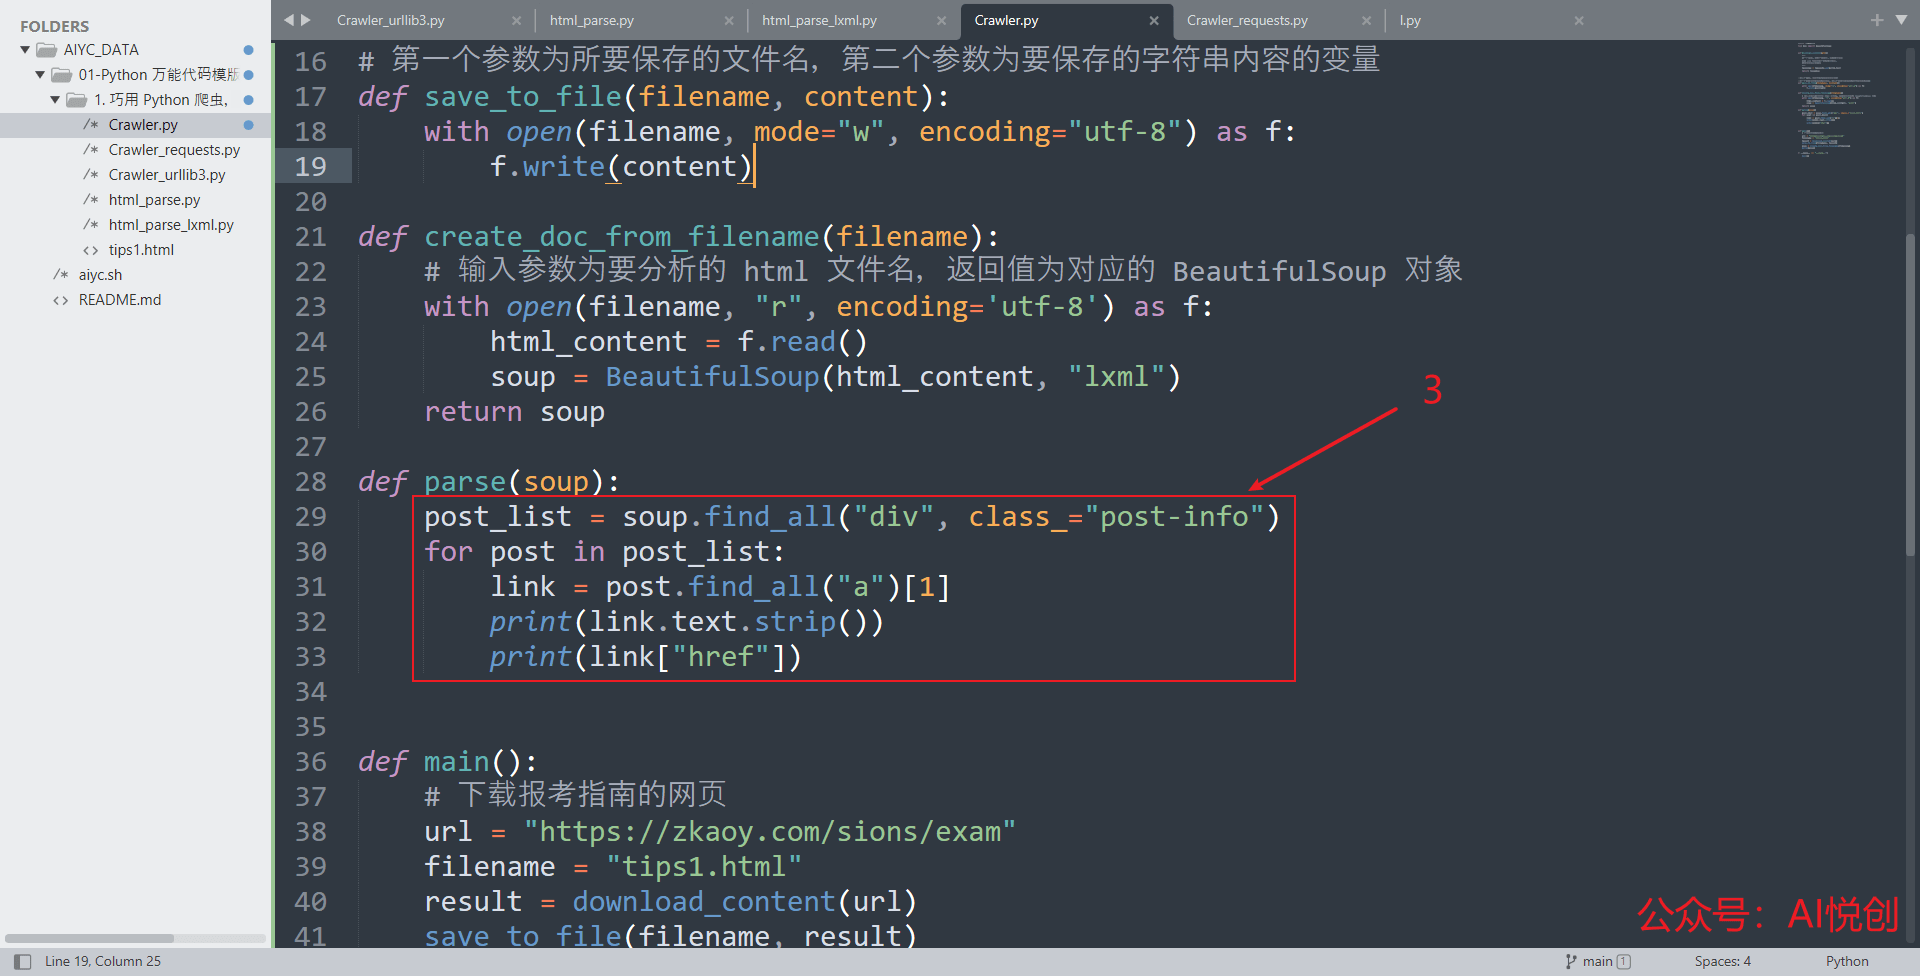The width and height of the screenshot is (1920, 976).
Task: Collapse the 01-Python folder arrow
Action: point(40,75)
